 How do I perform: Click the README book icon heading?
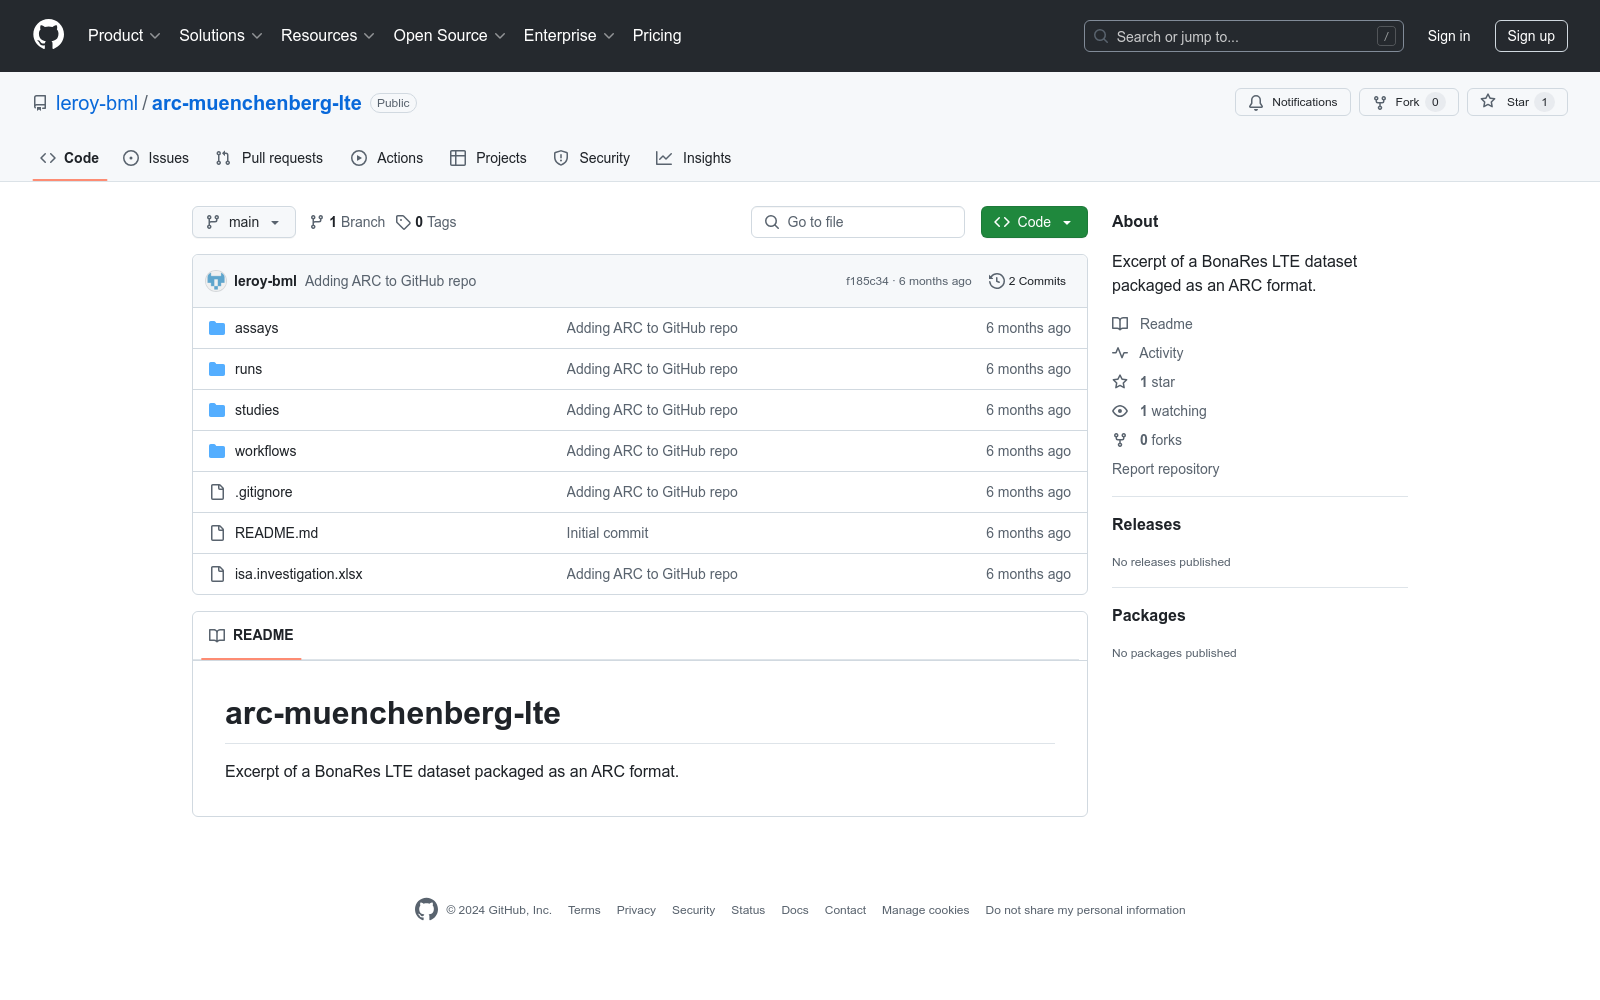217,635
